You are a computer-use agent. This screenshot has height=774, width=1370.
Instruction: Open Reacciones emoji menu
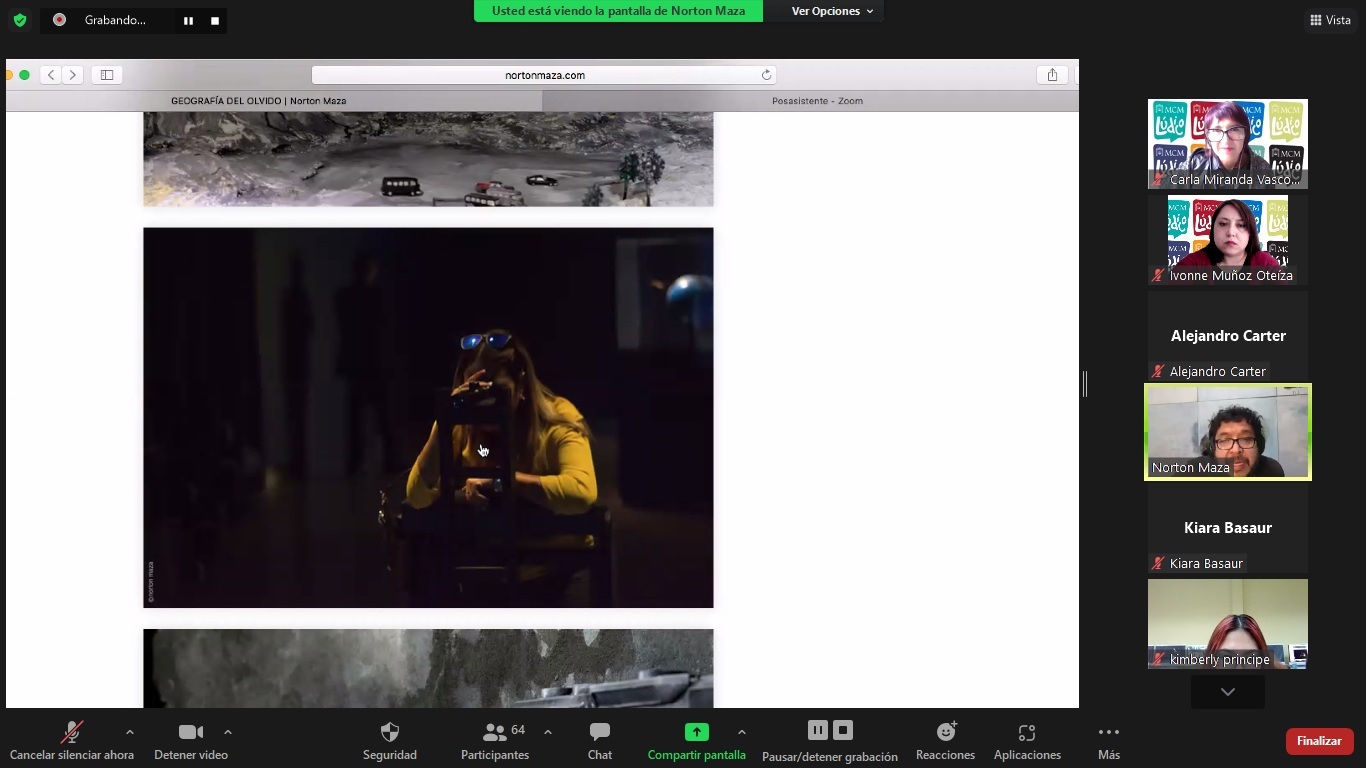pyautogui.click(x=945, y=733)
